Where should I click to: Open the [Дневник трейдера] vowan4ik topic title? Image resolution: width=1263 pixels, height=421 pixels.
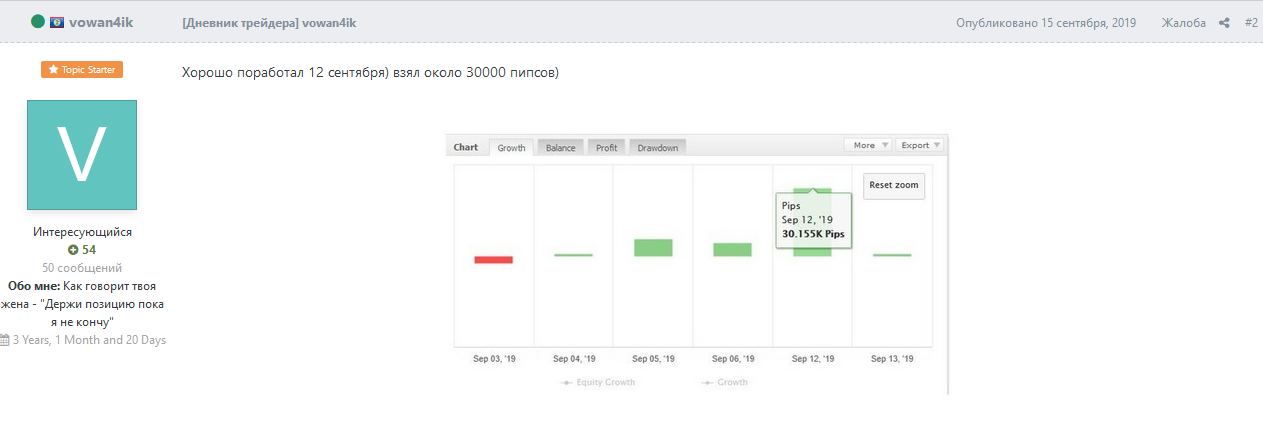pyautogui.click(x=269, y=22)
